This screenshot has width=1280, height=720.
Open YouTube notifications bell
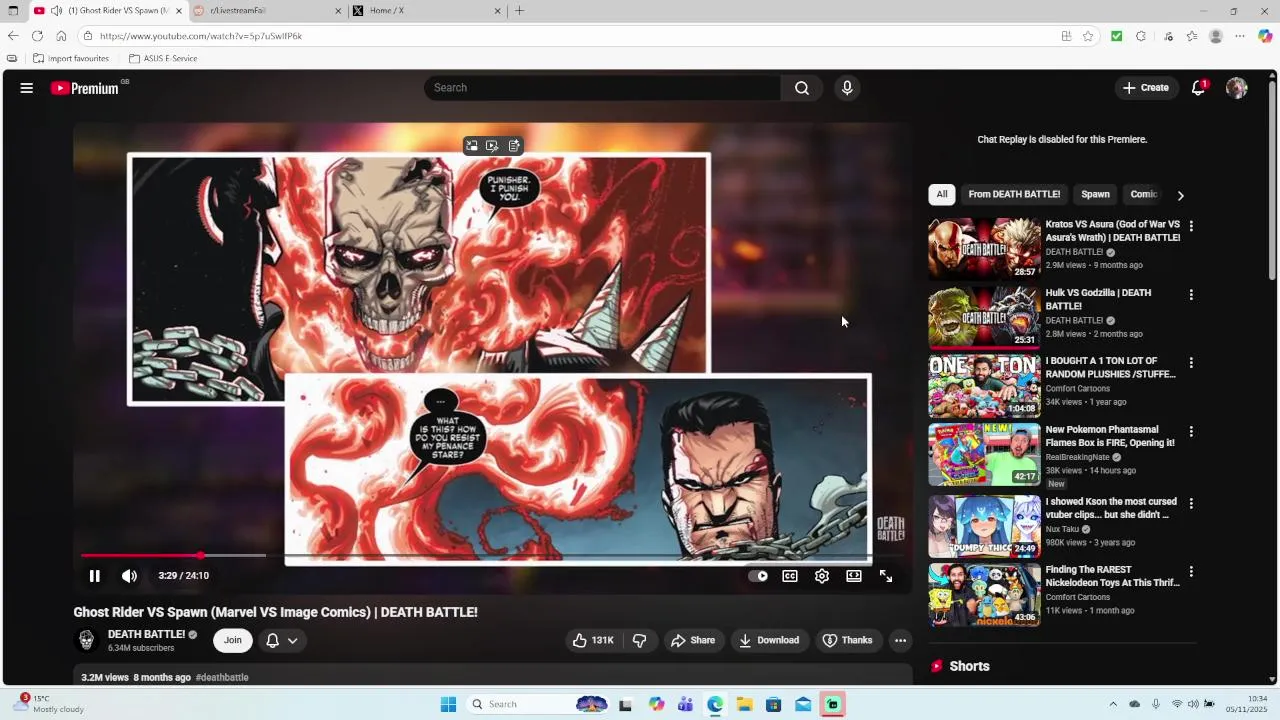[1198, 88]
